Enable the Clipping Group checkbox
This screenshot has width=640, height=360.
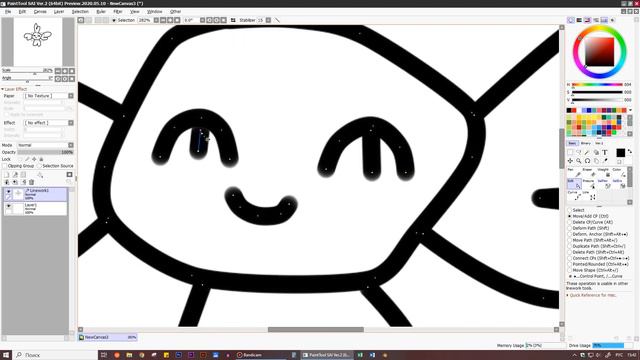tap(5, 166)
